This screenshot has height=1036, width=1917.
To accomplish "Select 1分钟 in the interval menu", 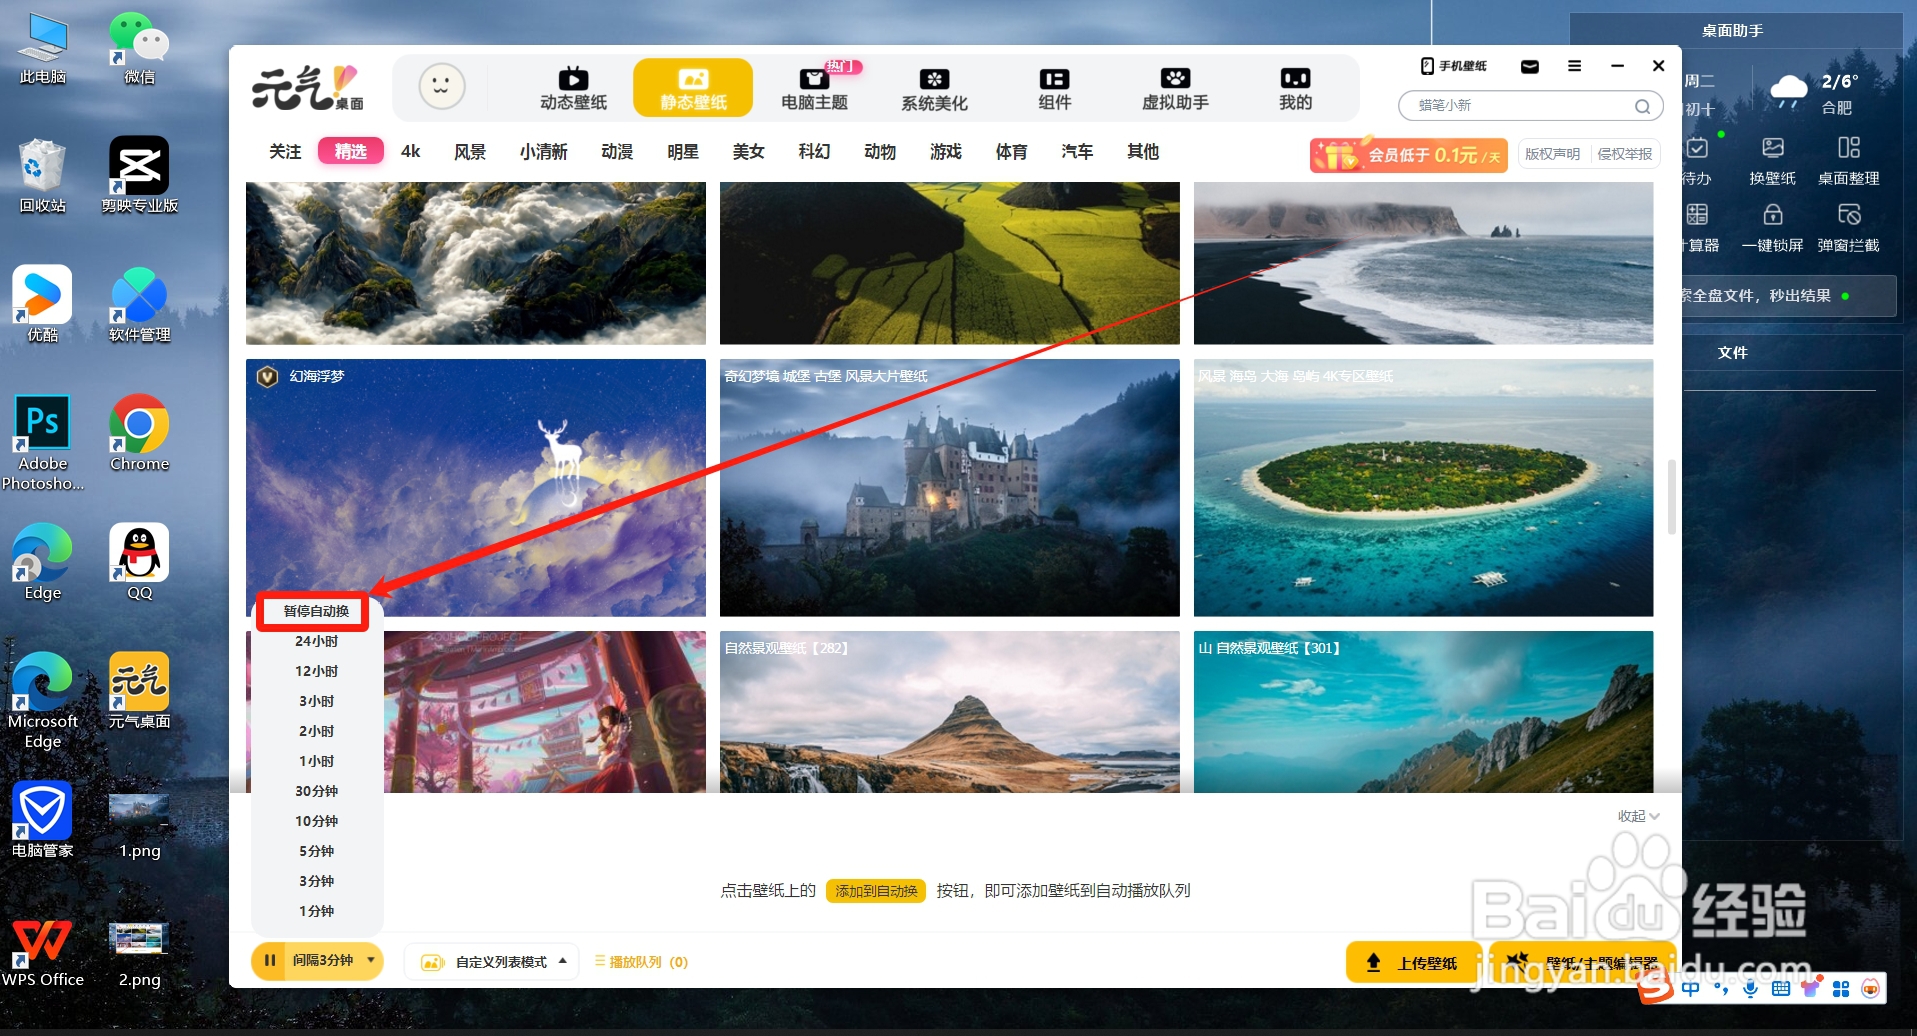I will 316,911.
